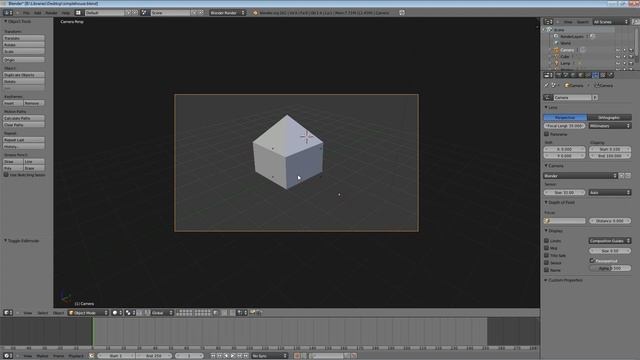Switch to Render properties tab icon

558,75
